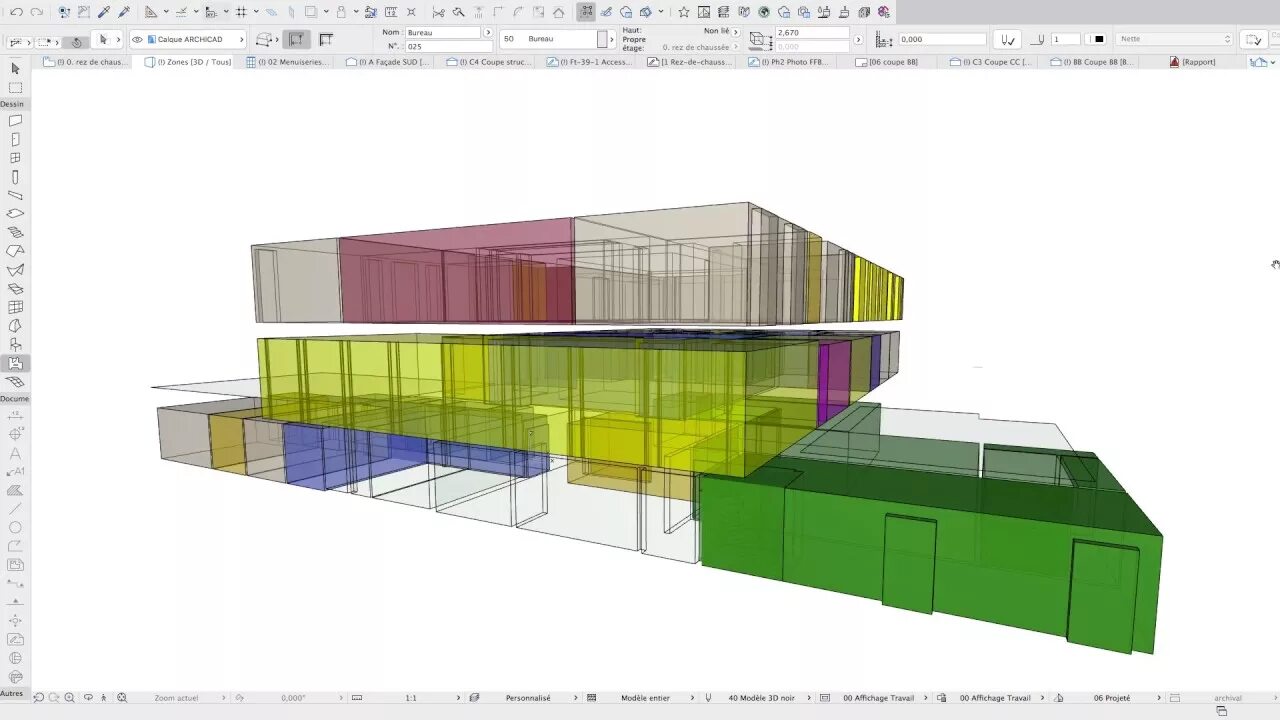
Task: Click the zone number field 025
Action: click(442, 47)
